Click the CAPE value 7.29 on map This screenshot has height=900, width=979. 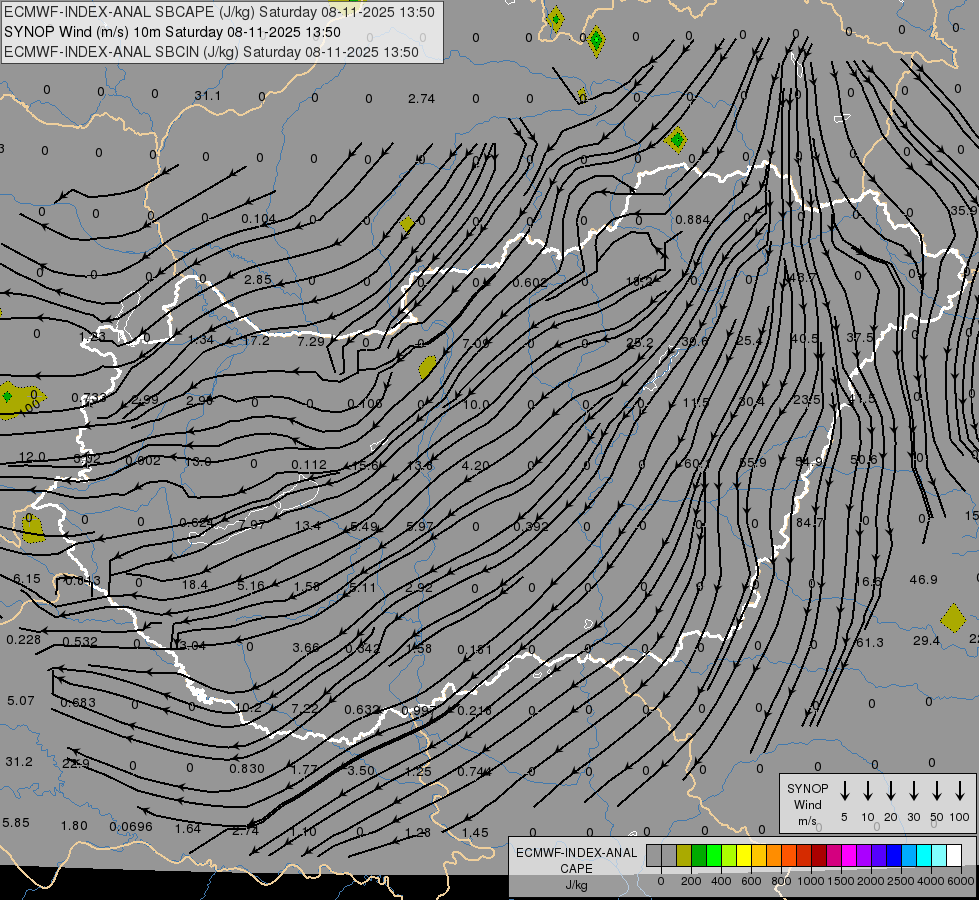pyautogui.click(x=311, y=342)
